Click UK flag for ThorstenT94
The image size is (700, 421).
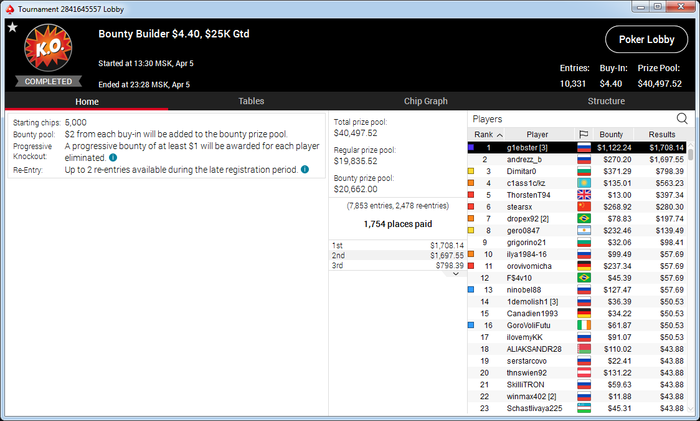[583, 195]
